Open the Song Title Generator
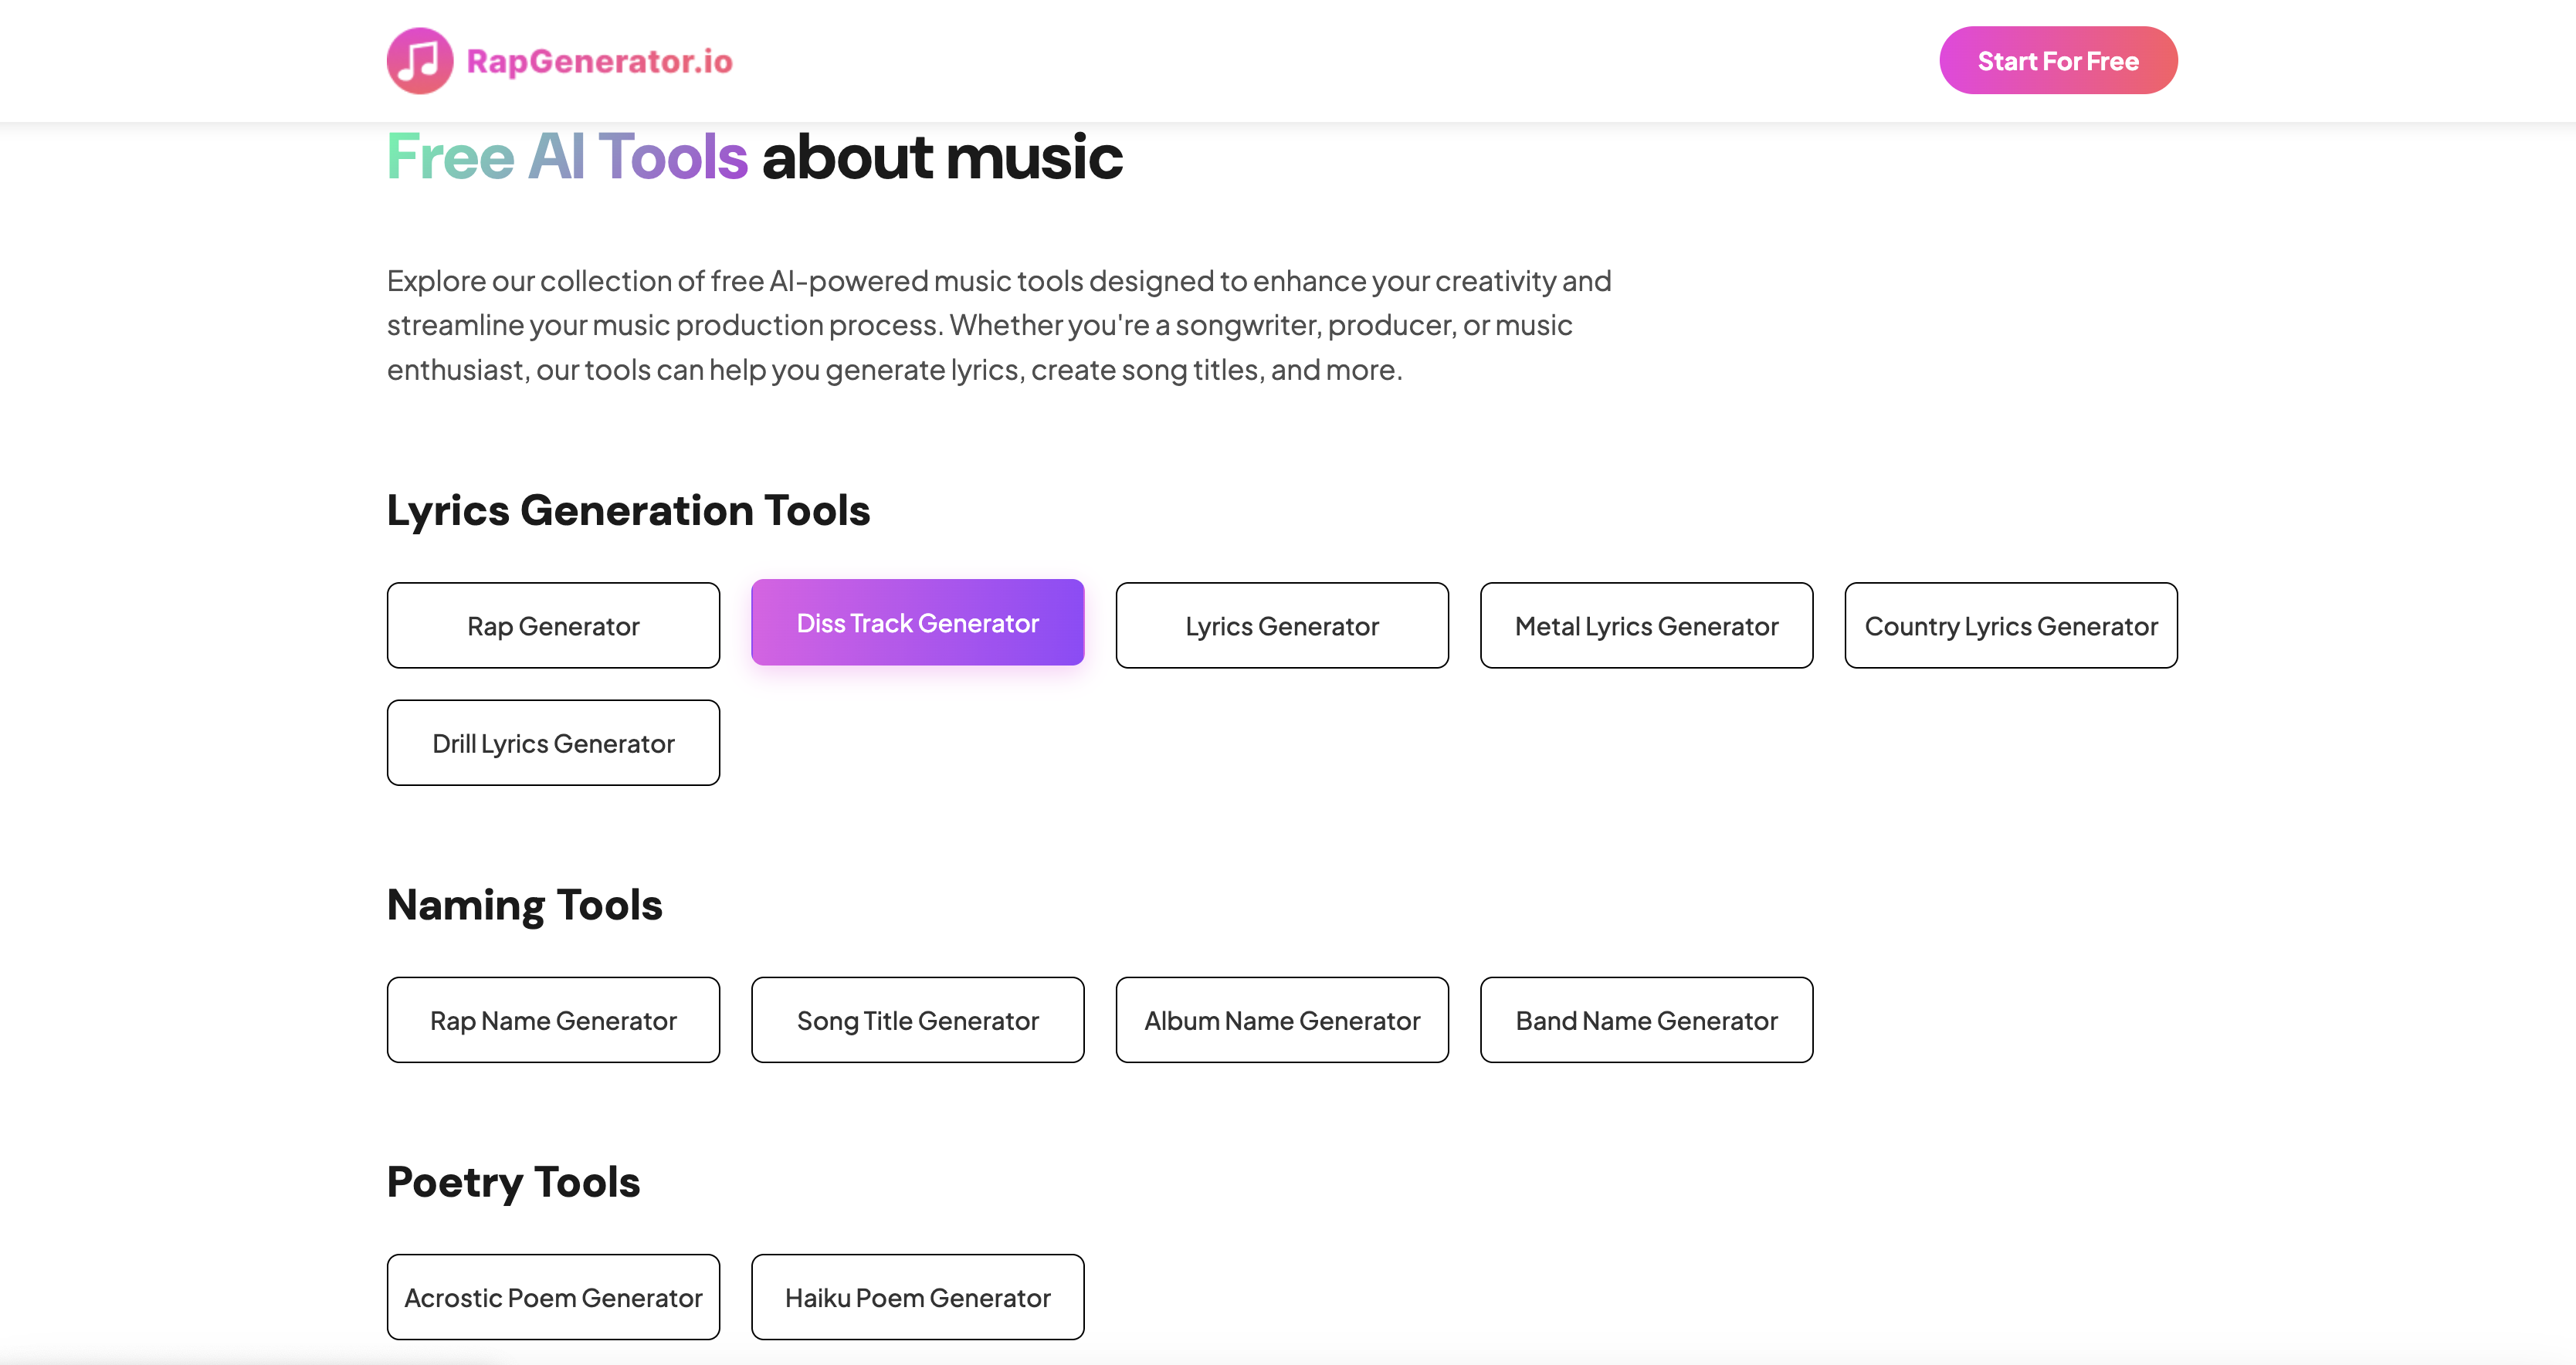The image size is (2576, 1365). click(917, 1019)
